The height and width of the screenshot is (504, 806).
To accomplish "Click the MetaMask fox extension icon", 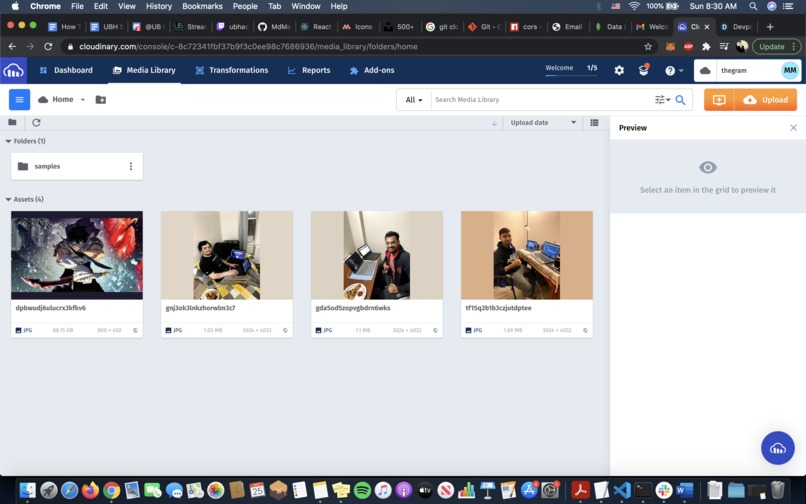I will click(670, 46).
